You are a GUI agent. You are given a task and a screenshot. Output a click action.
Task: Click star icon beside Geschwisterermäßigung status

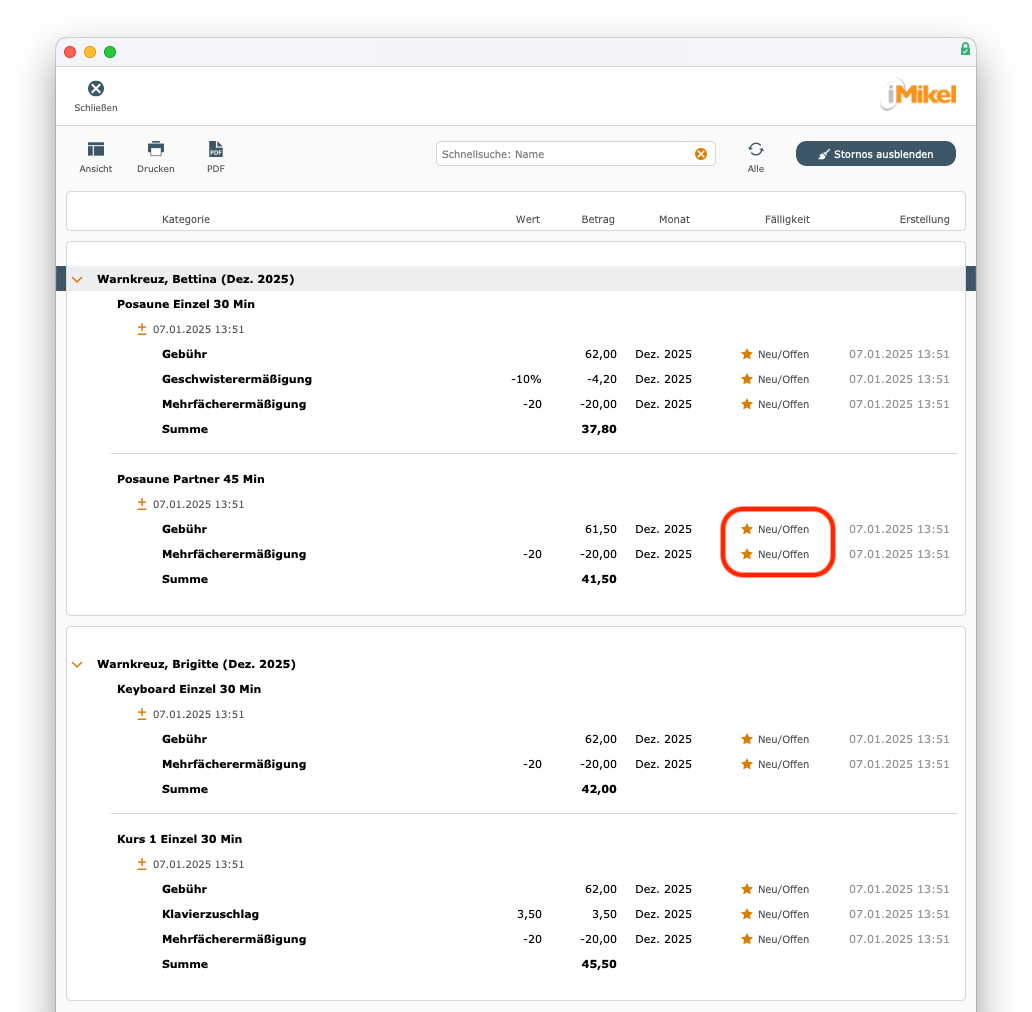[746, 380]
